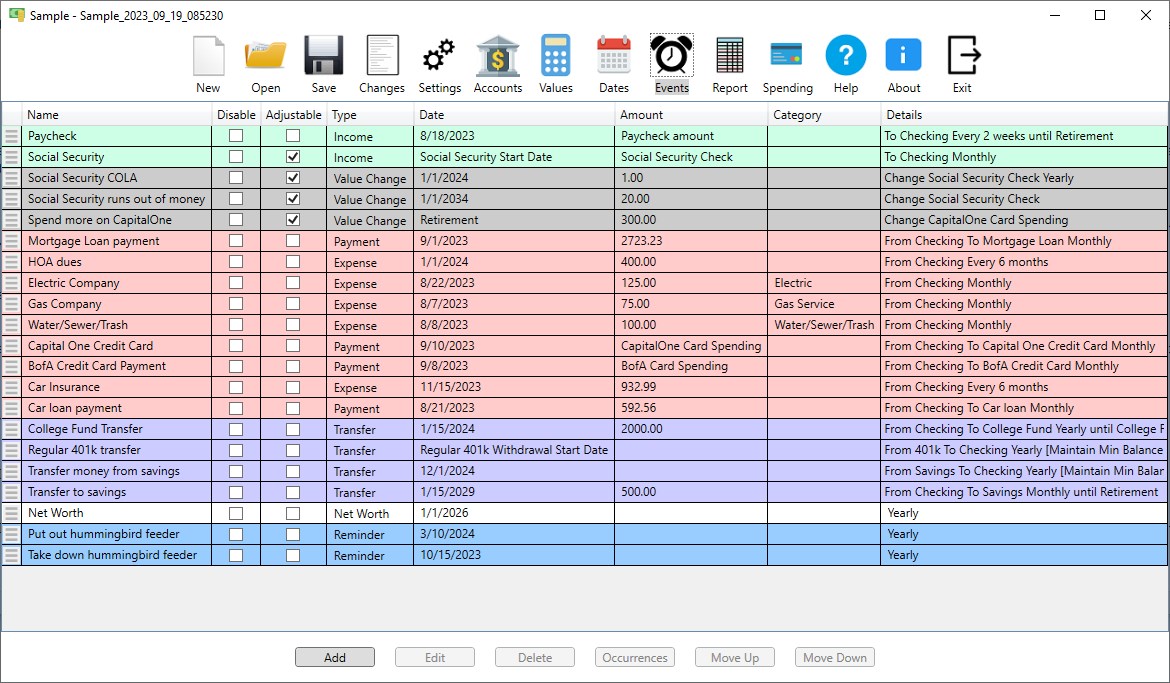The image size is (1170, 683).
Task: Click the row handle for Net Worth
Action: pos(11,513)
